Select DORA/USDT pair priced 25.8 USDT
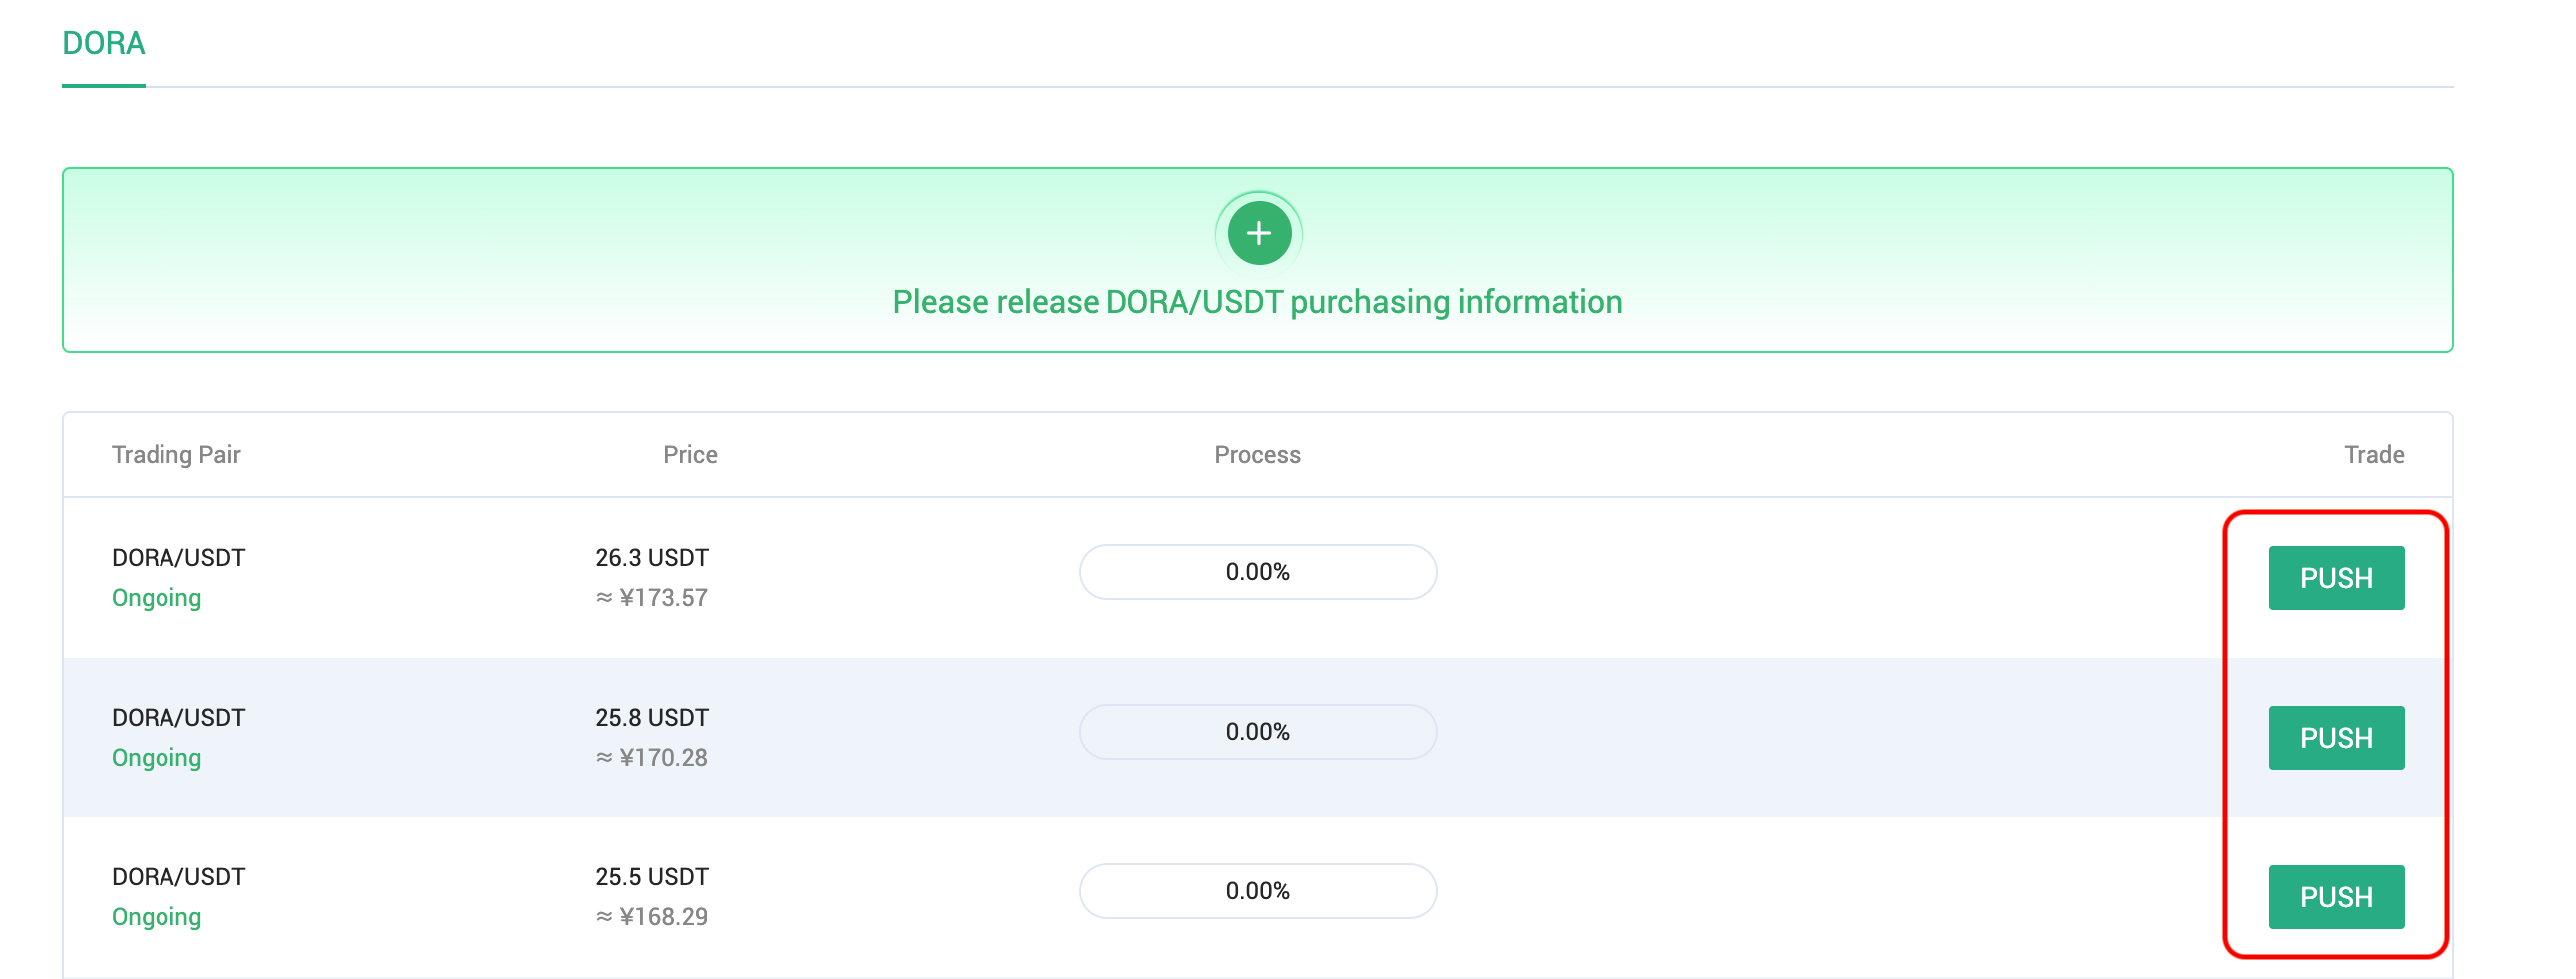2576x979 pixels. tap(178, 718)
